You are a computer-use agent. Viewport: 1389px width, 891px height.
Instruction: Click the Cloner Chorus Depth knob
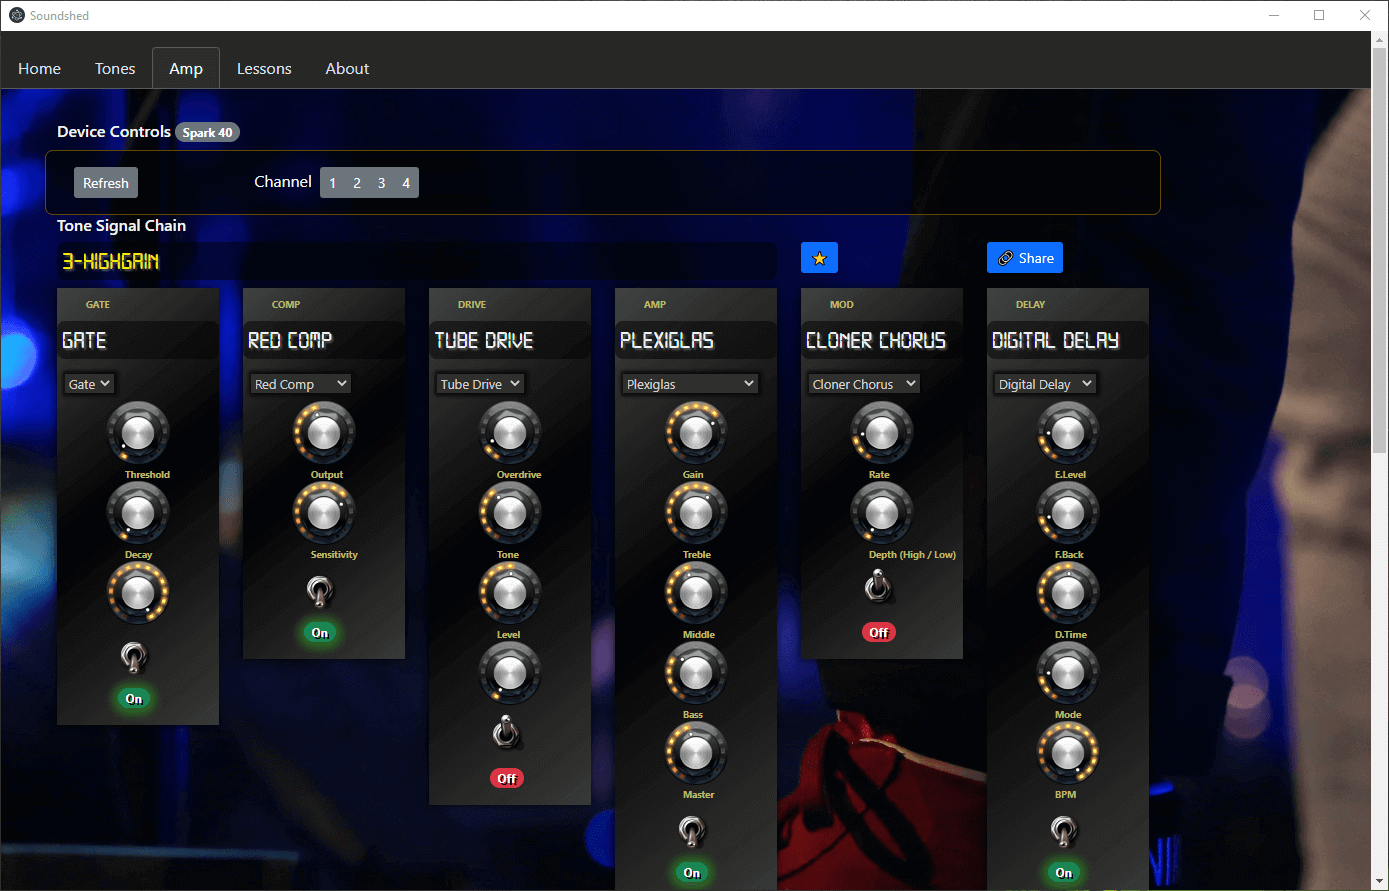tap(882, 512)
